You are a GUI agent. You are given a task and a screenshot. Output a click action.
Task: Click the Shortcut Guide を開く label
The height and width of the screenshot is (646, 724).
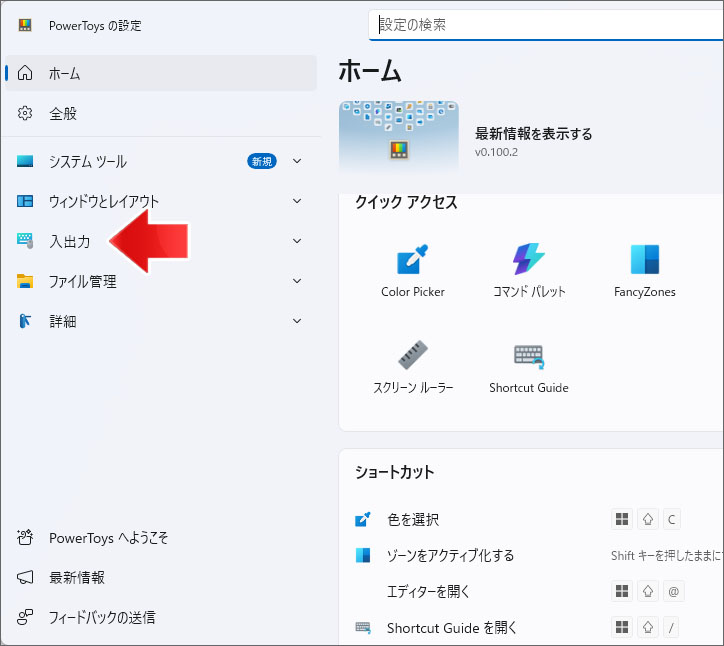click(x=452, y=628)
